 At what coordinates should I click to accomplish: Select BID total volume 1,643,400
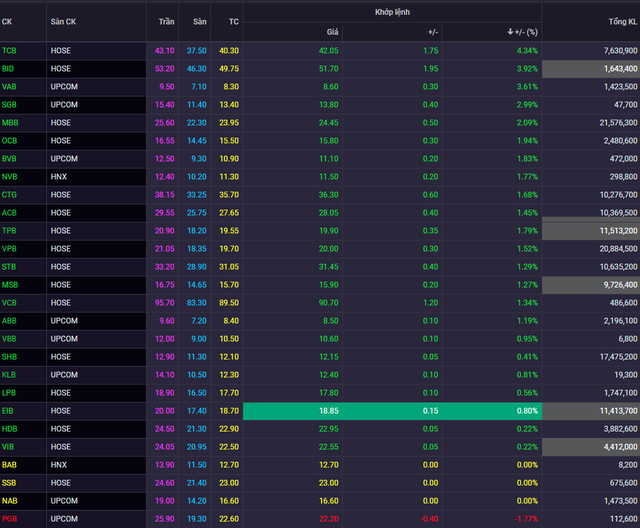click(620, 69)
